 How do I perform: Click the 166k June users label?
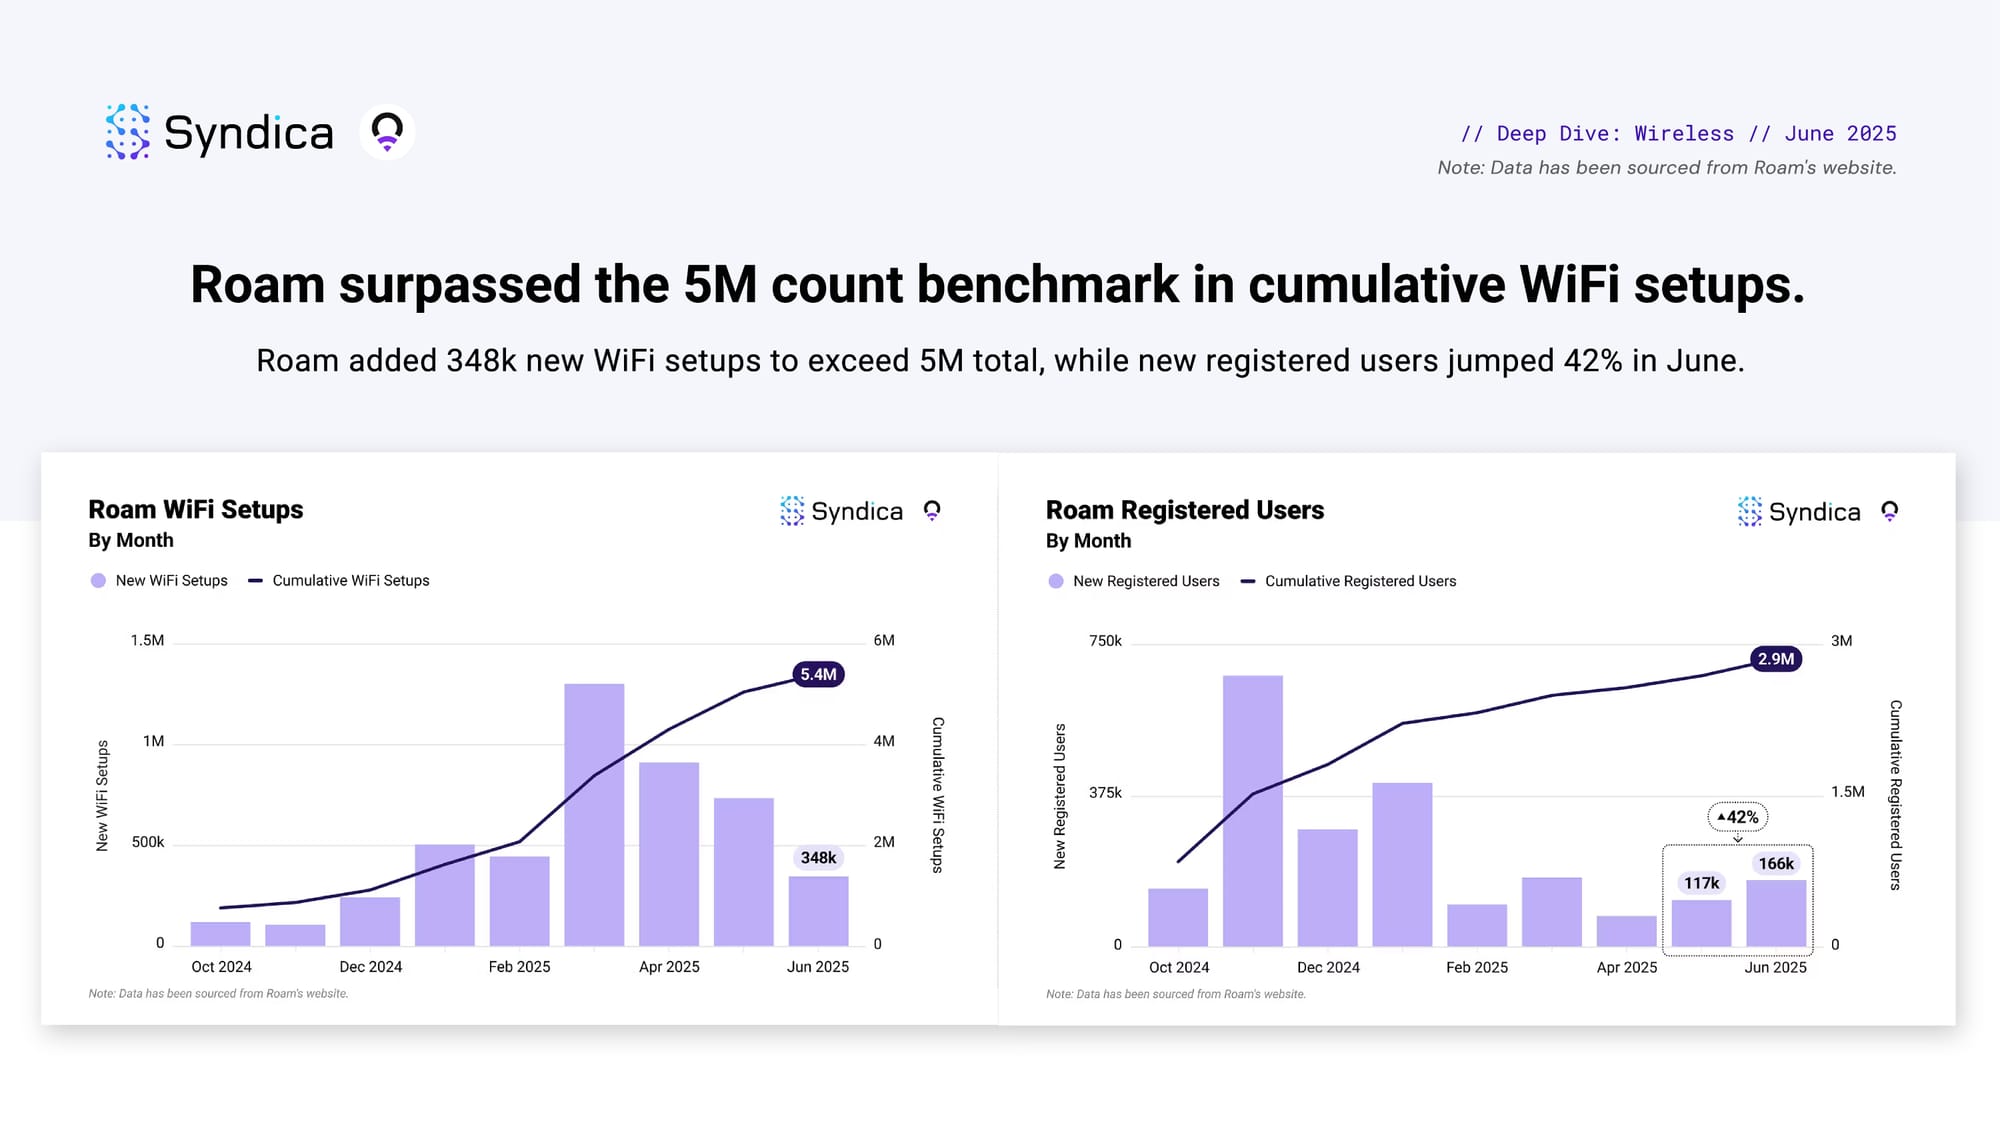coord(1776,864)
